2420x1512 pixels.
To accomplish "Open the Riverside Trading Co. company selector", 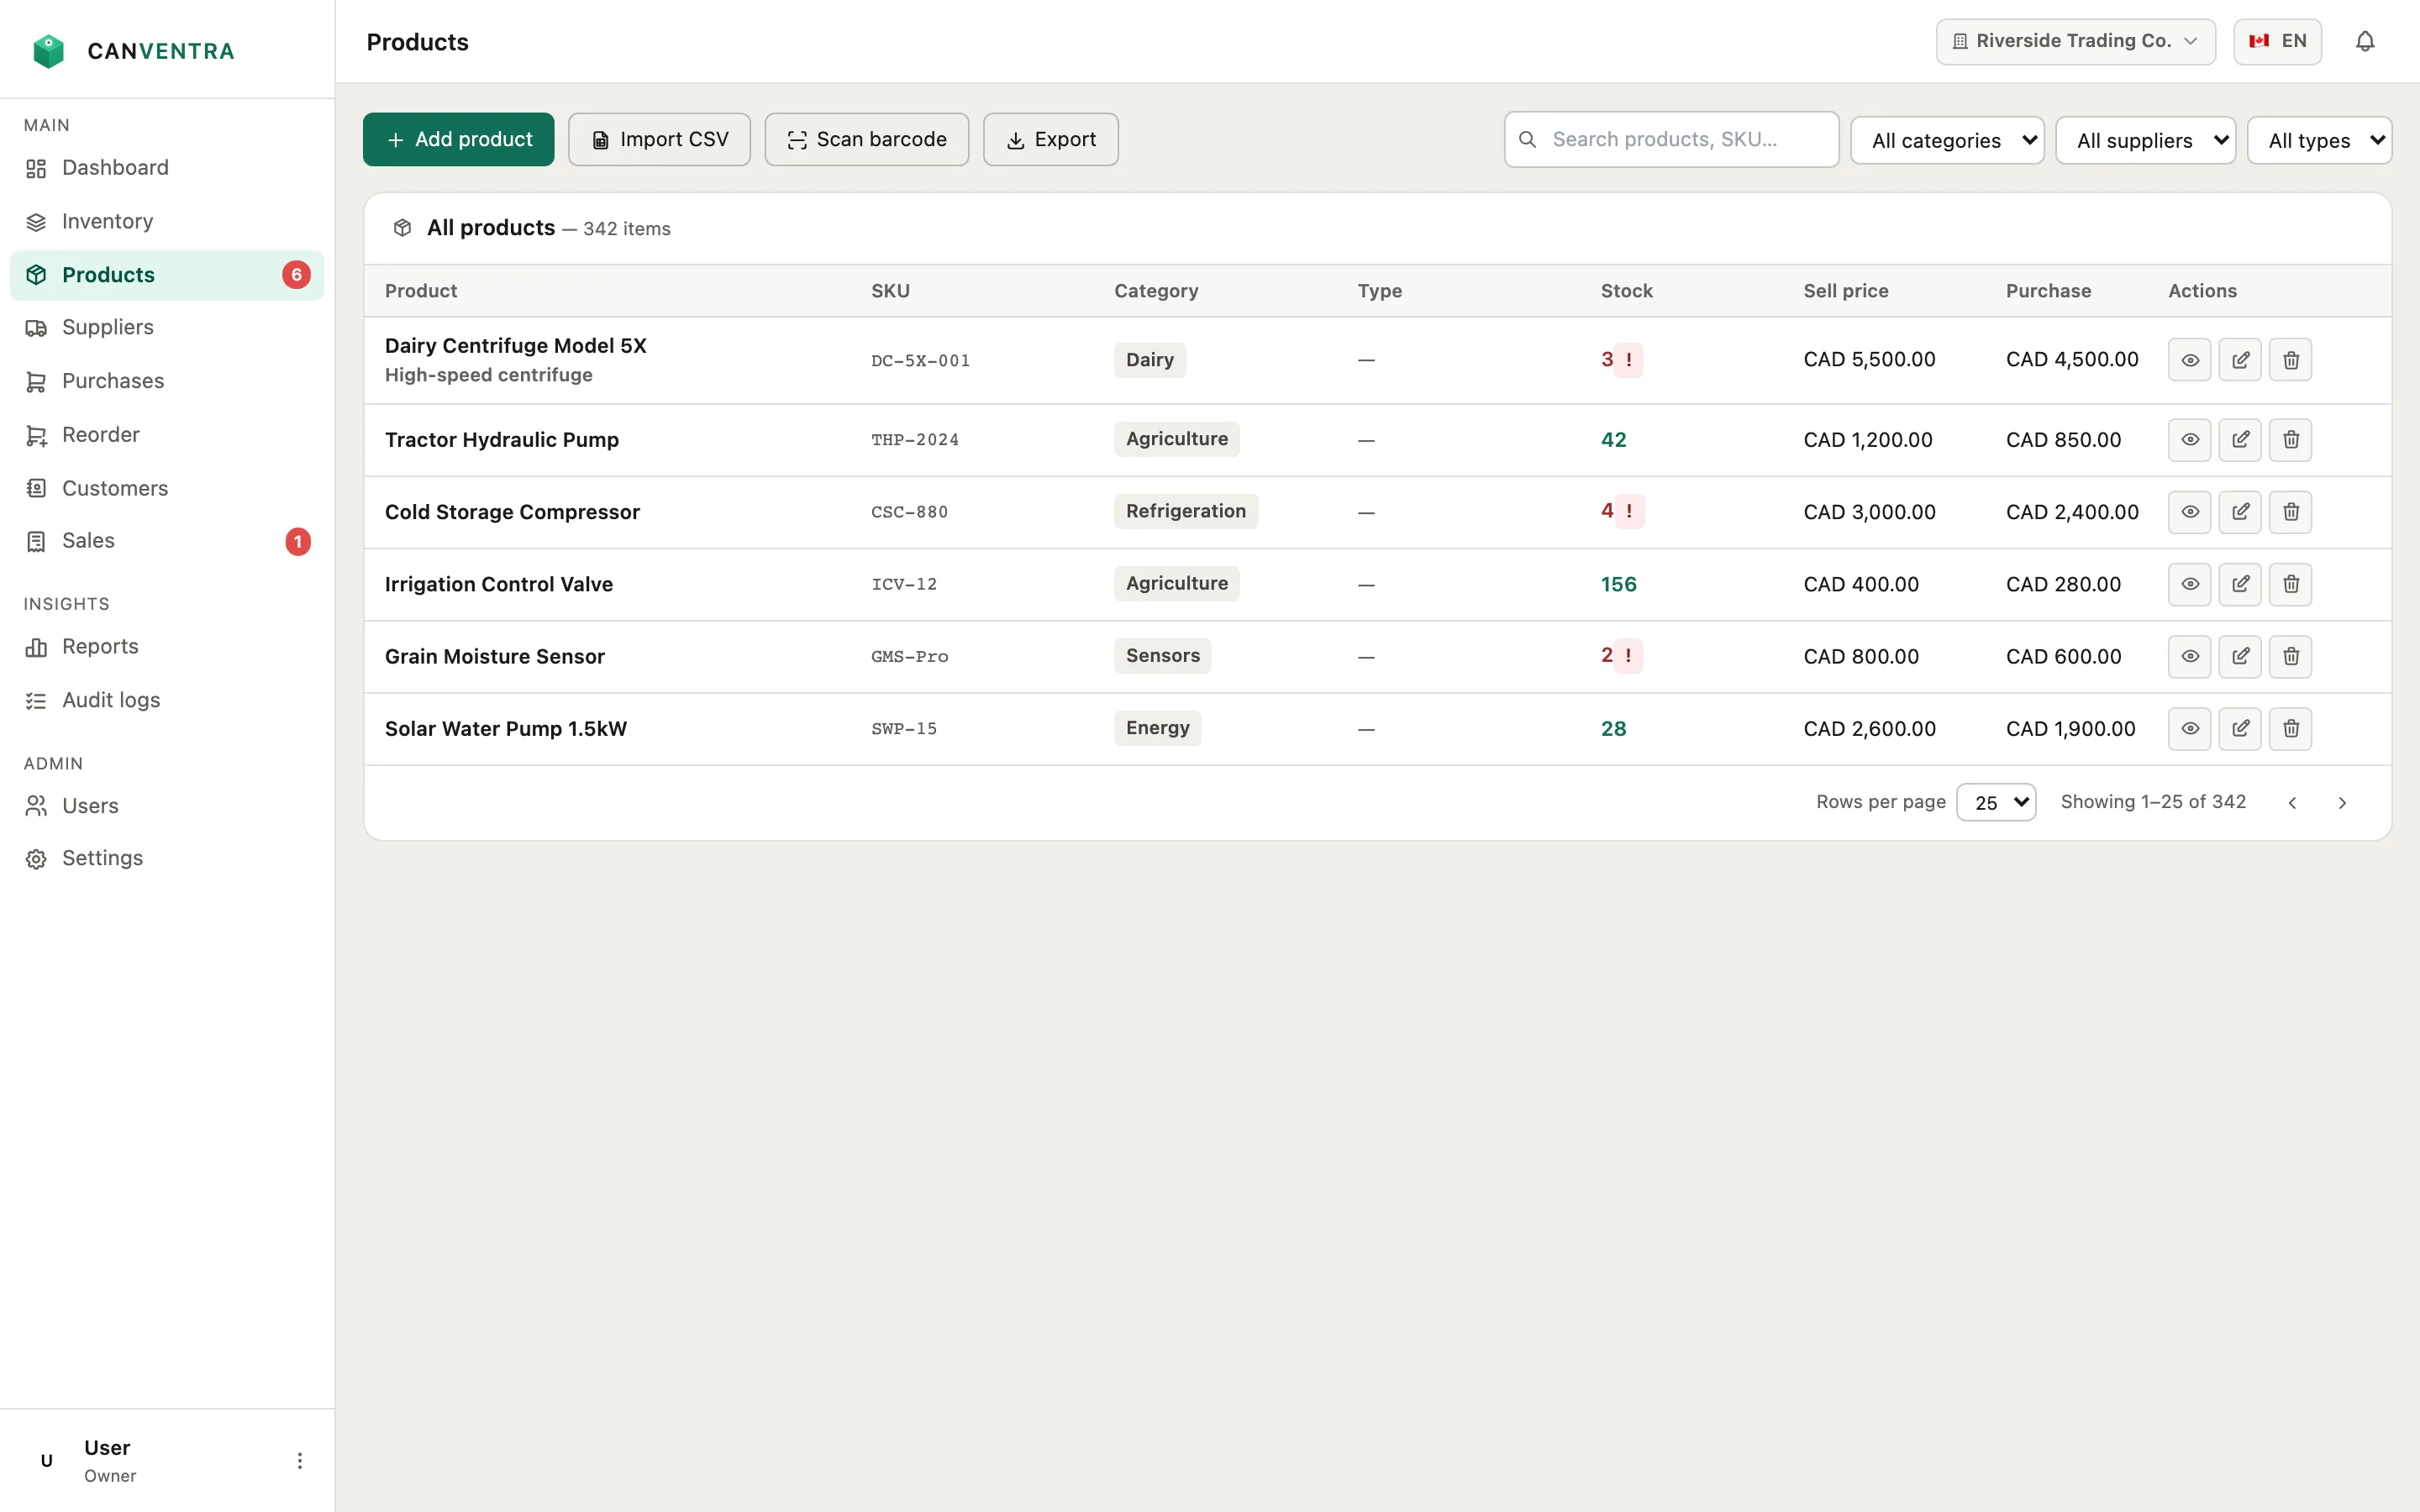I will pos(2075,41).
